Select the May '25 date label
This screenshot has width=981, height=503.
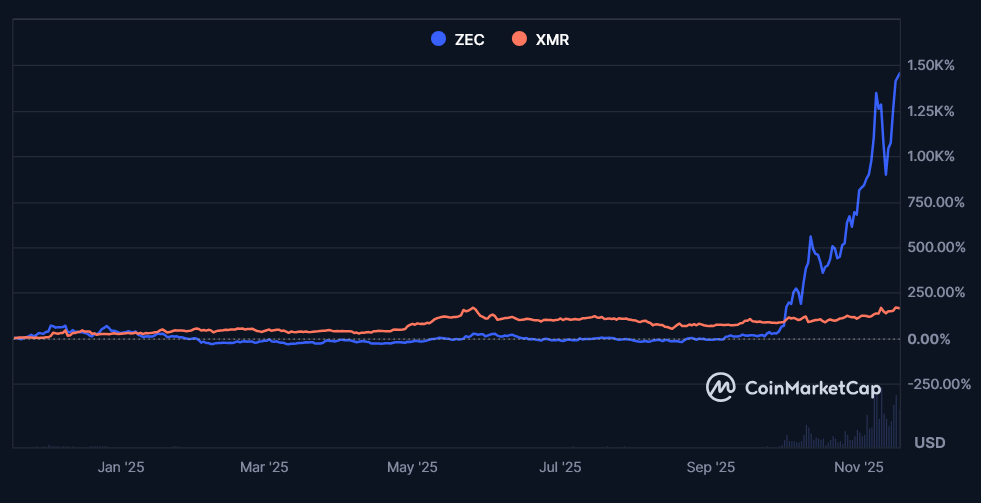(x=412, y=467)
